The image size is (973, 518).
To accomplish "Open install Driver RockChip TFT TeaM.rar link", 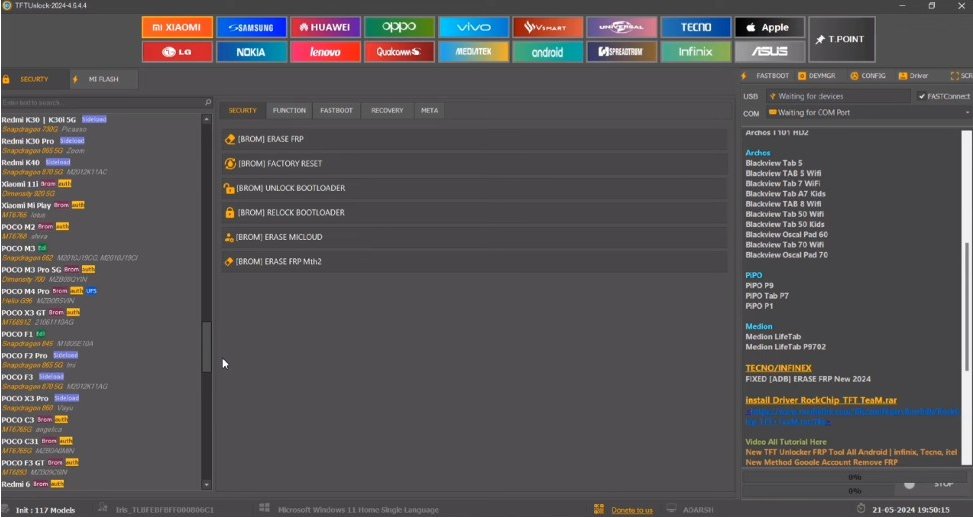I will (820, 400).
